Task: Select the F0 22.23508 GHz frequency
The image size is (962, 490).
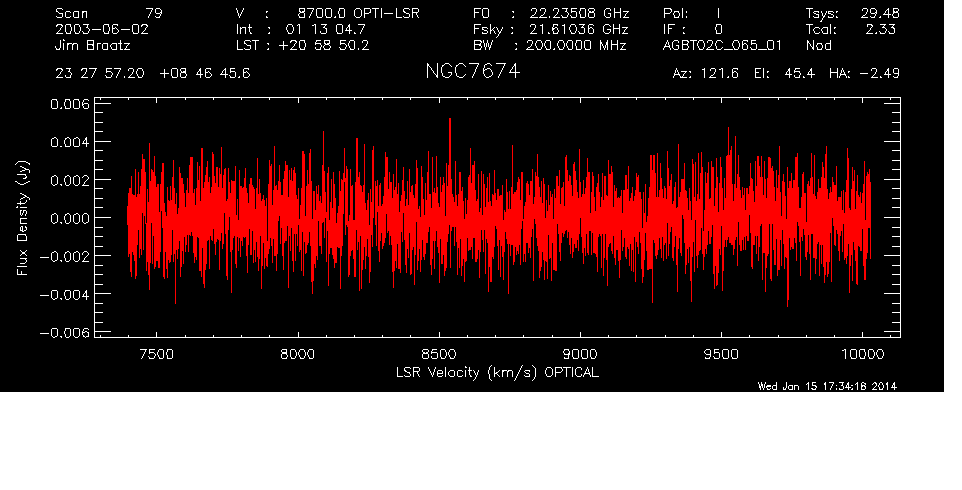Action: click(549, 13)
